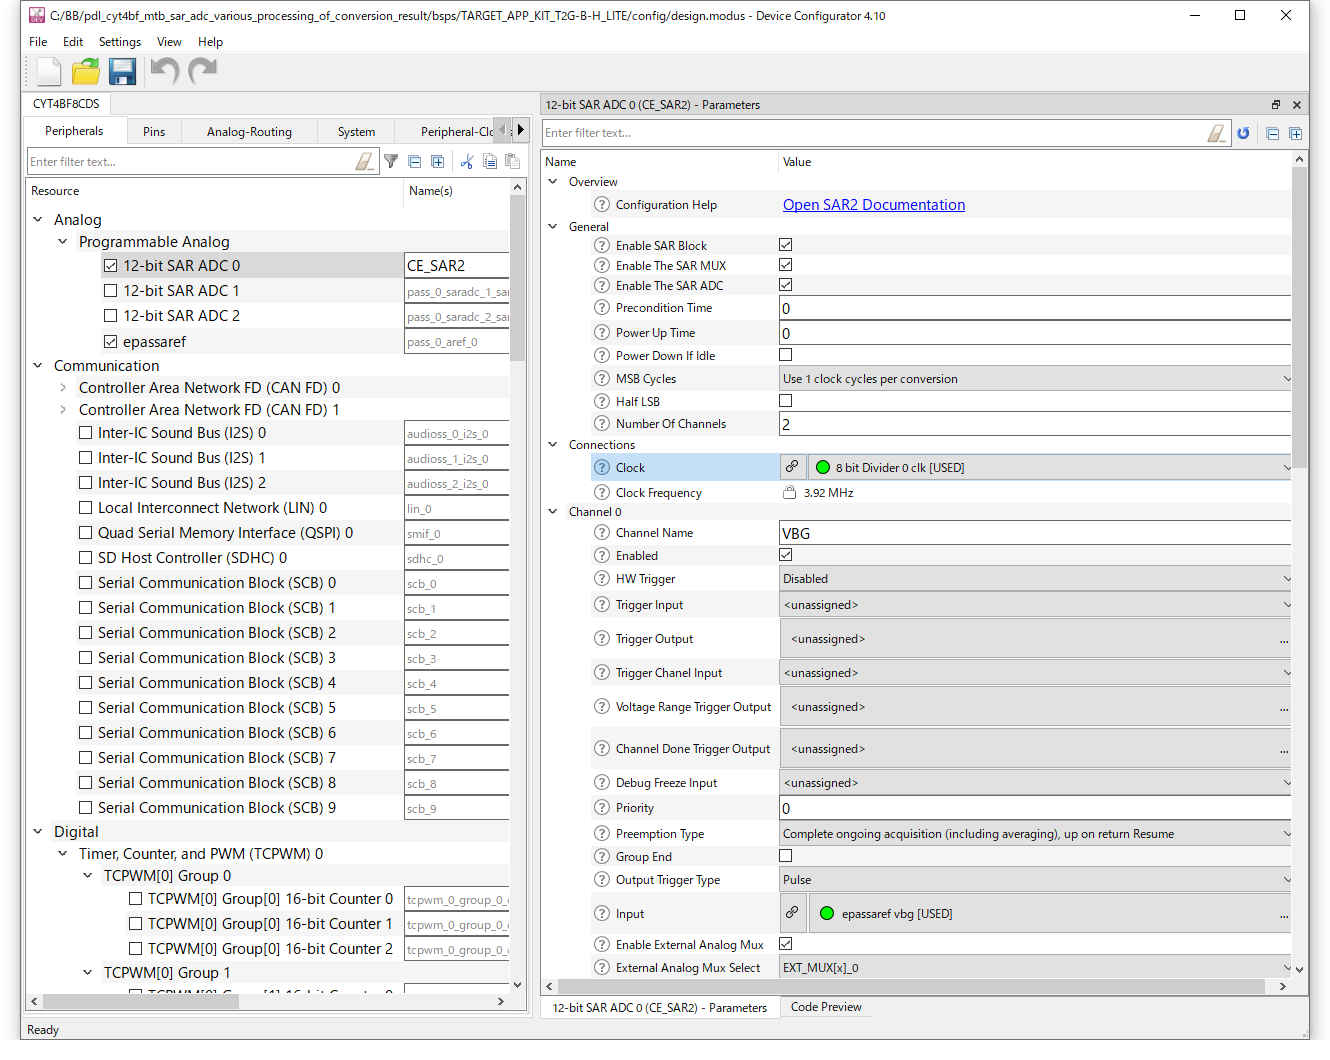This screenshot has width=1330, height=1060.
Task: Undock the SAR ADC Parameters panel
Action: click(x=1276, y=104)
